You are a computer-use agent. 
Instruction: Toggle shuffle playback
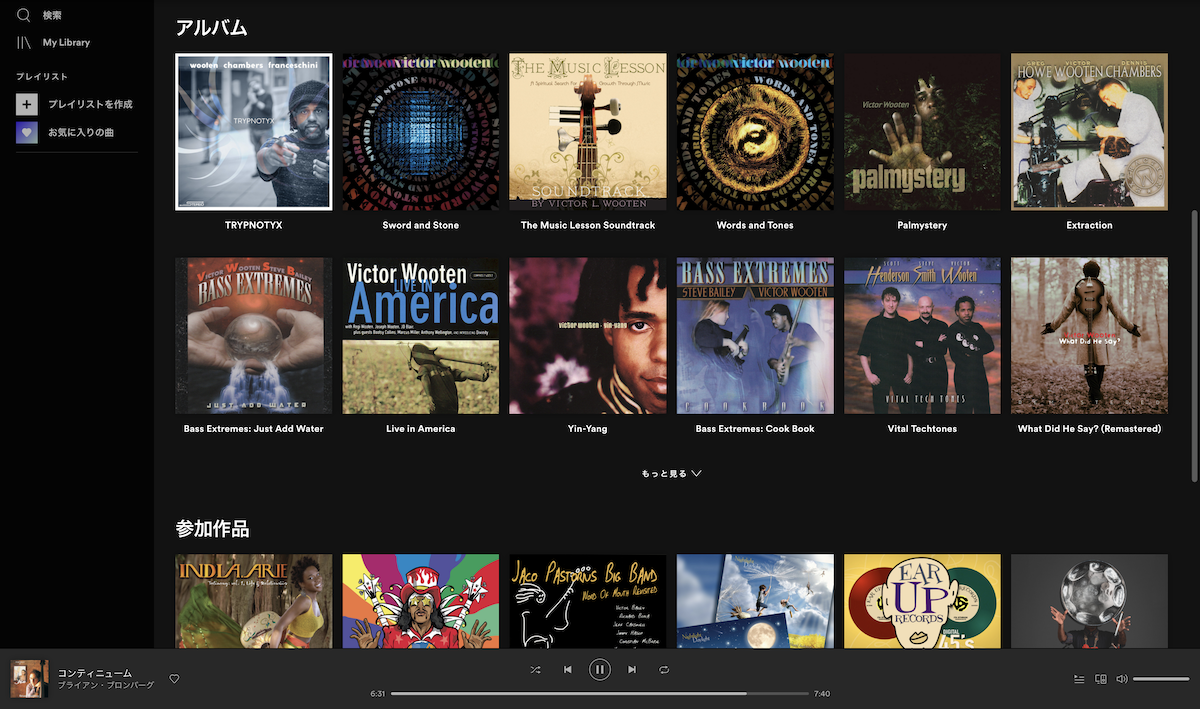coord(535,670)
